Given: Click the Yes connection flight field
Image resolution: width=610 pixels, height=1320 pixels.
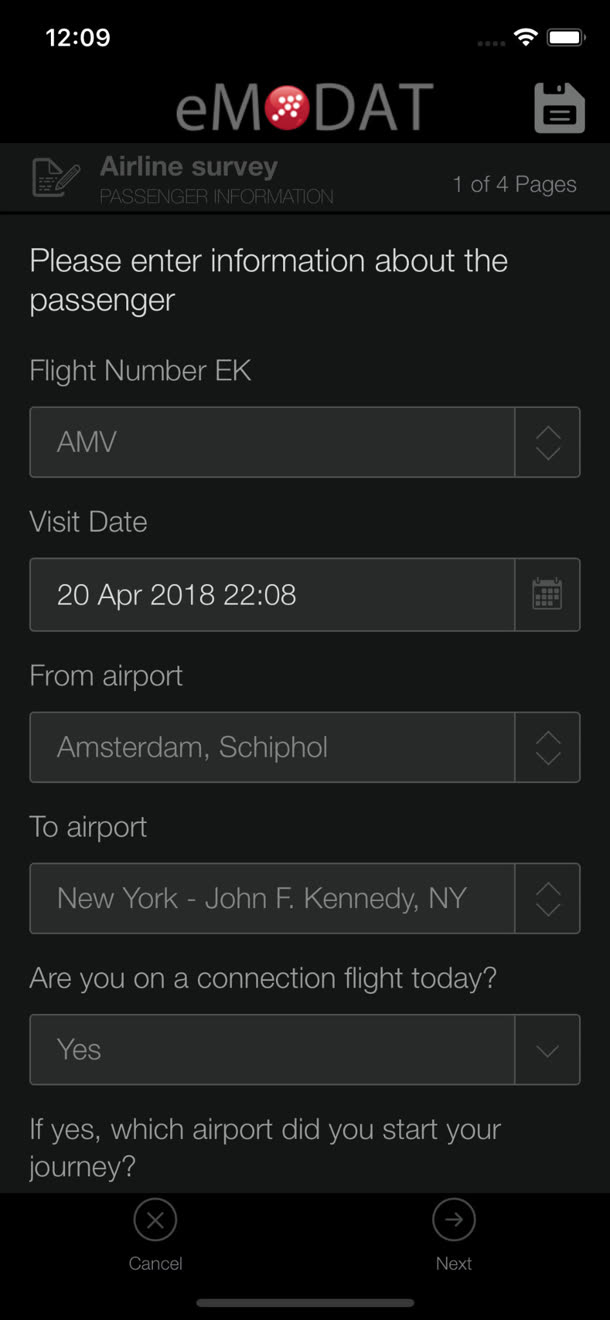Looking at the screenshot, I should (272, 1050).
